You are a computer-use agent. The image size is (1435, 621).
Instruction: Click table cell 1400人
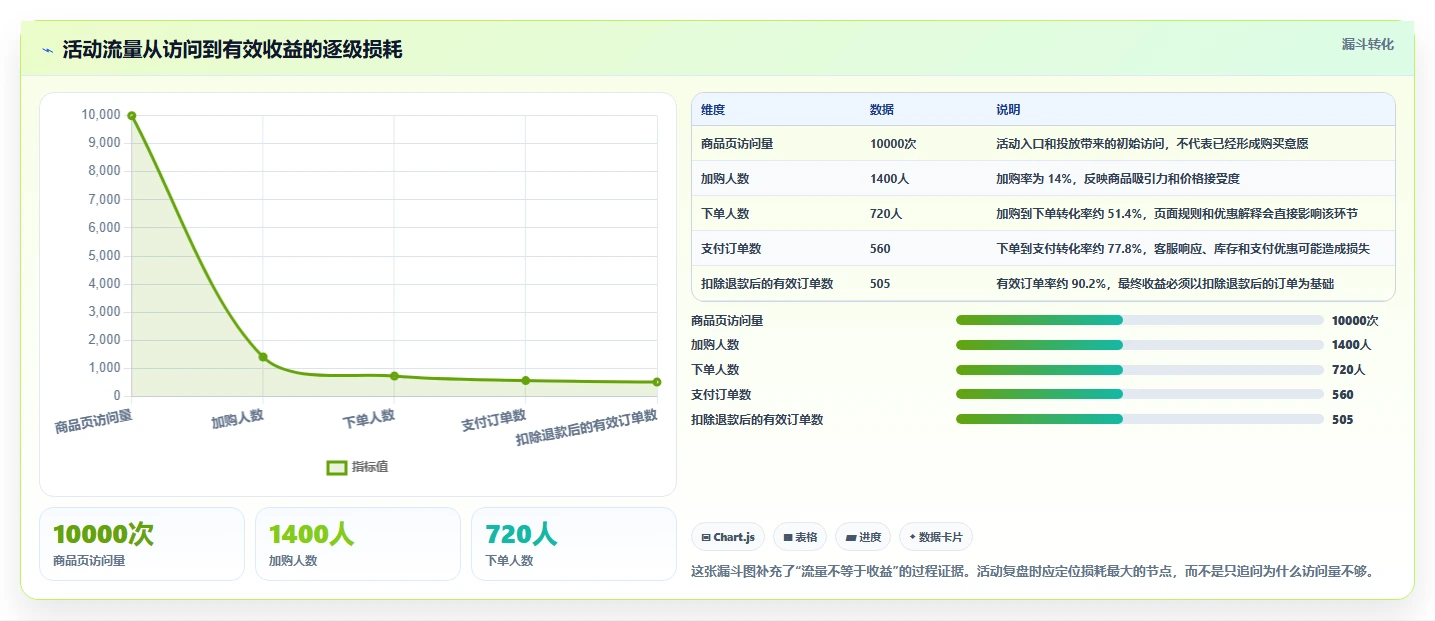[x=889, y=179]
